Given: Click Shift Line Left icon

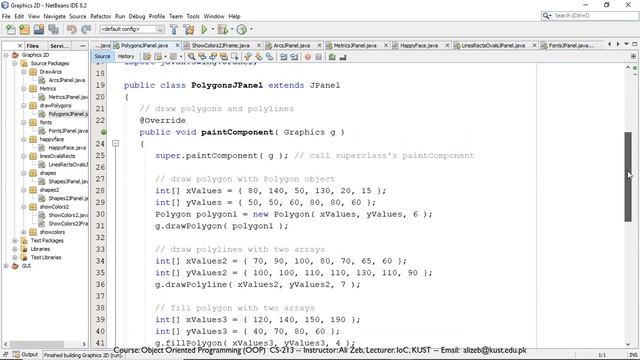Looking at the screenshot, I should coord(283,57).
